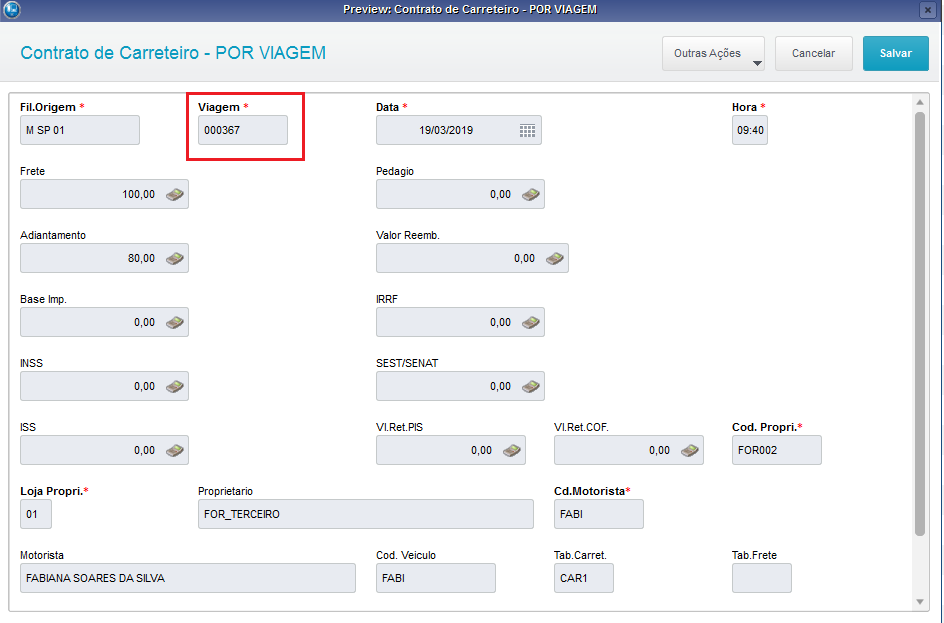Click the heading Contrato de Carreteiro - POR VIAGEM
The height and width of the screenshot is (623, 944).
click(173, 53)
